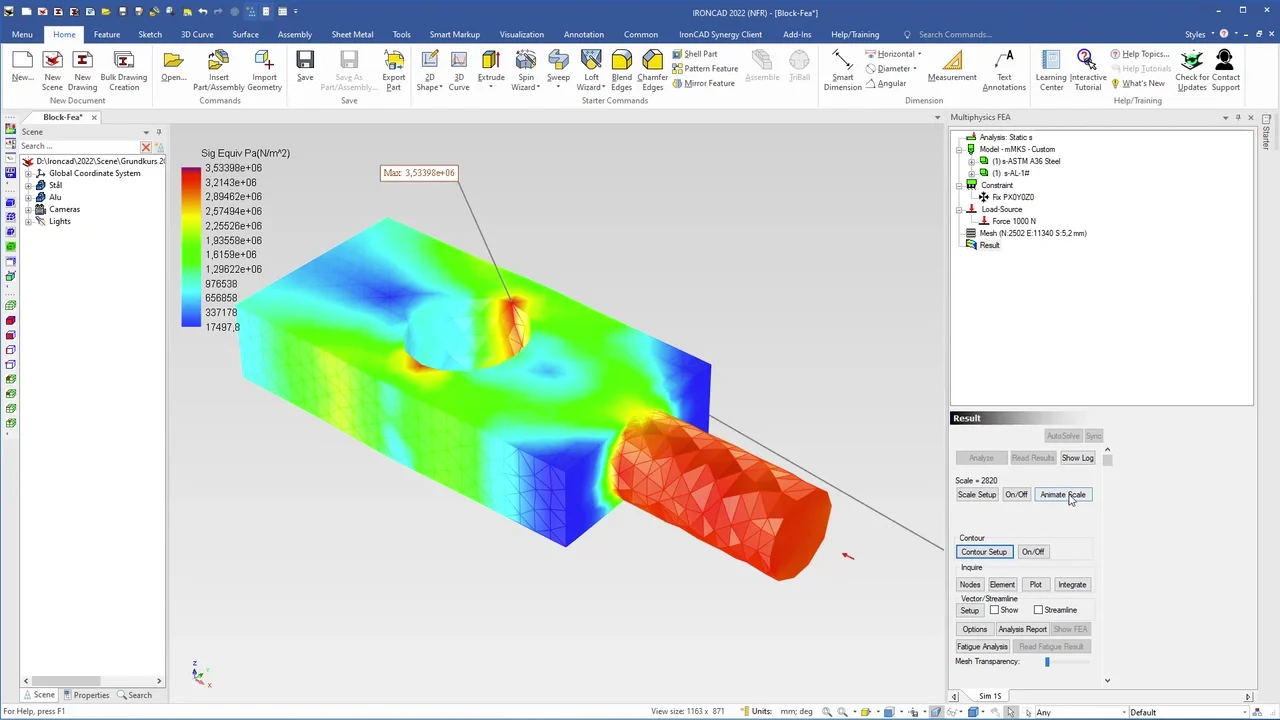The width and height of the screenshot is (1280, 720).
Task: Expand the Cameras tree node
Action: point(28,210)
